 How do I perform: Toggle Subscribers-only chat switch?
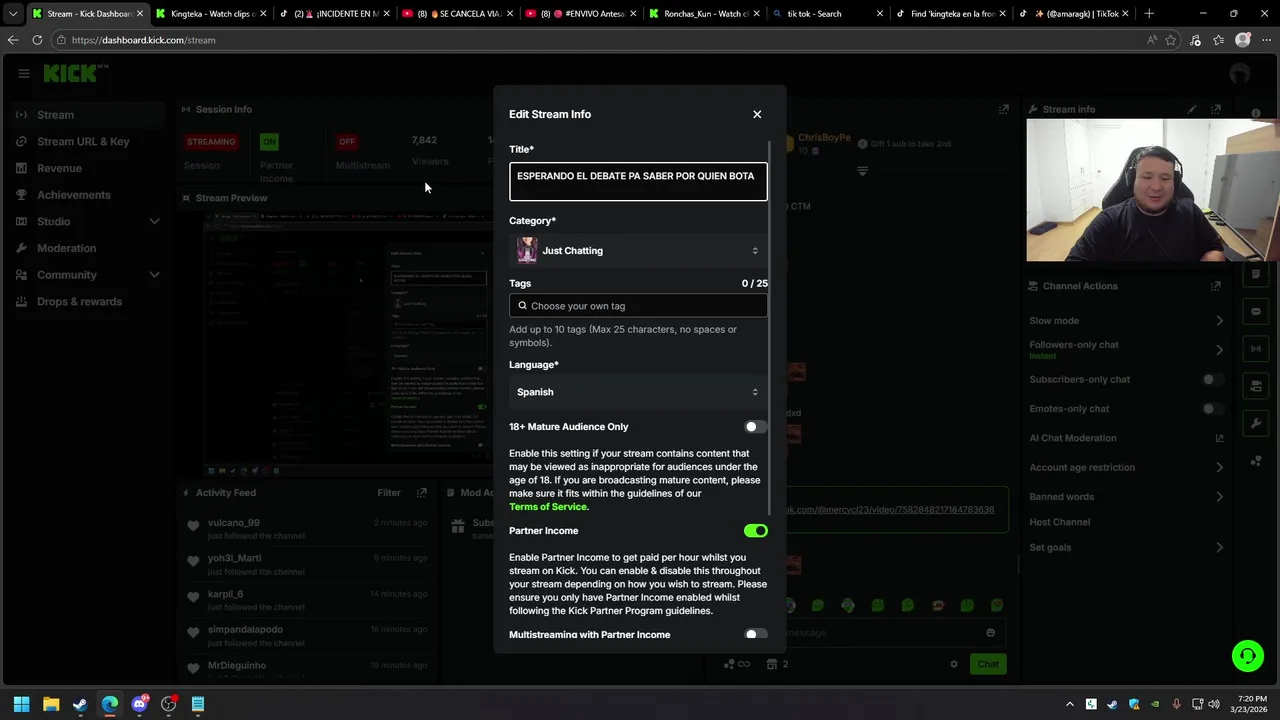pyautogui.click(x=1212, y=380)
